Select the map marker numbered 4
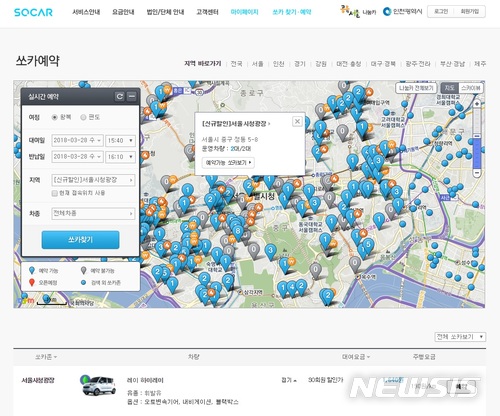 tap(292, 288)
